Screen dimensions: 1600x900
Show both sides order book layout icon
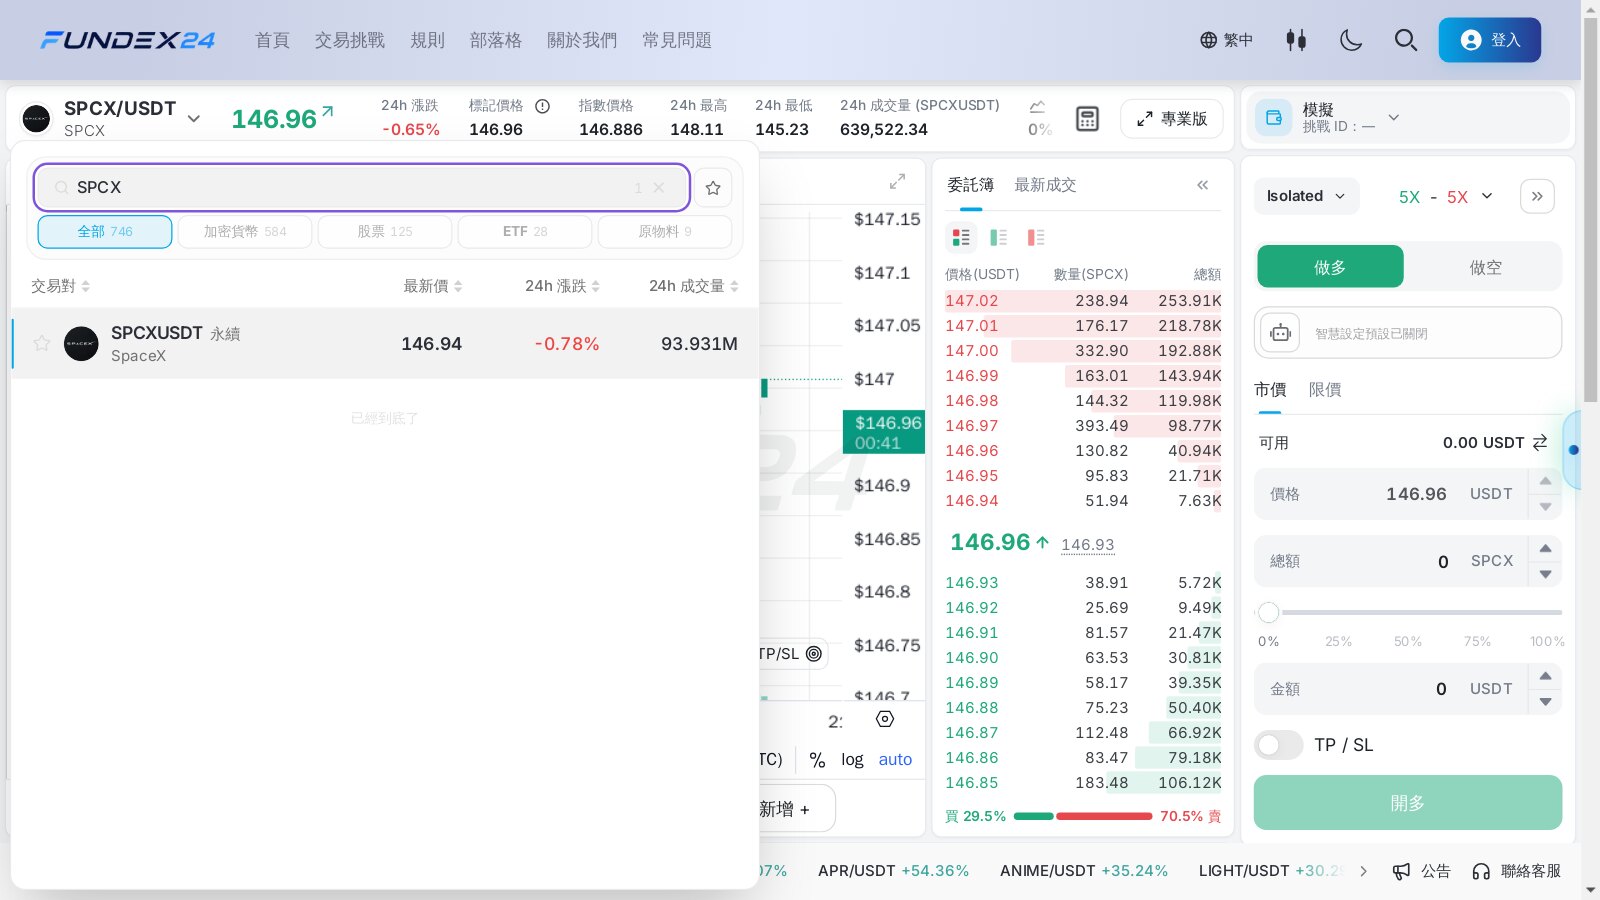coord(961,237)
